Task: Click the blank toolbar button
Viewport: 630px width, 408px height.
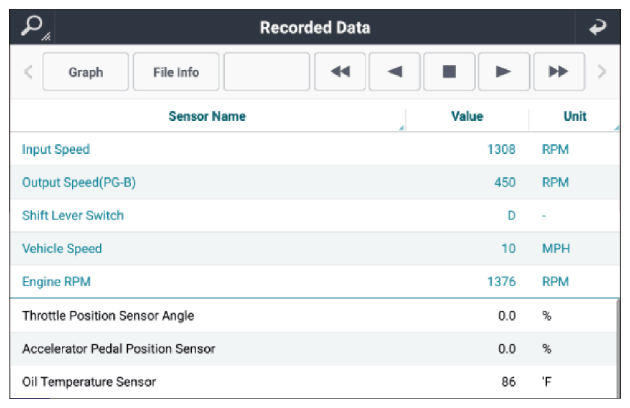Action: [267, 72]
